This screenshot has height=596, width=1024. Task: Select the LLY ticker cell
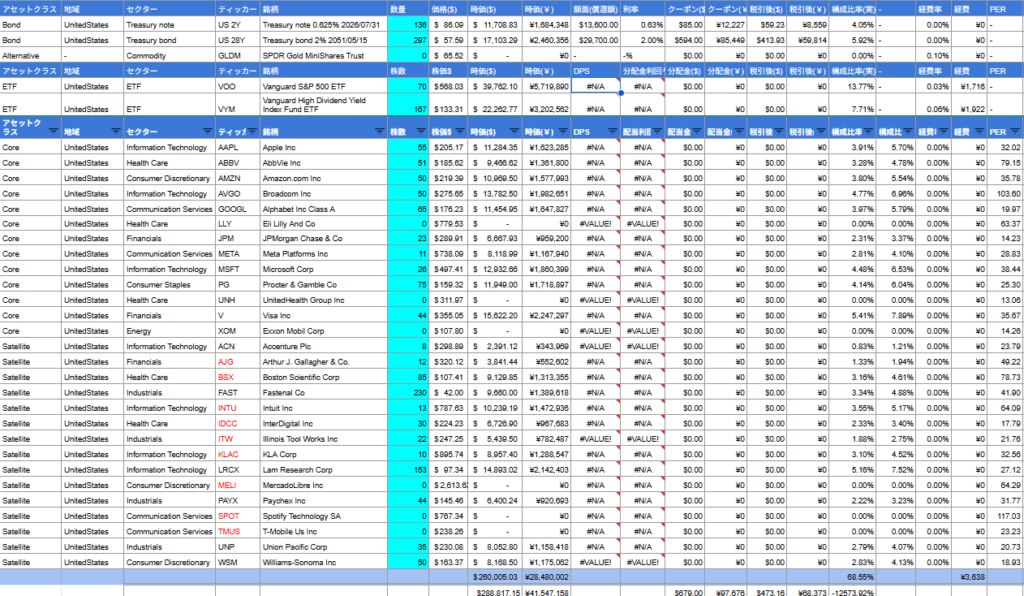pos(238,224)
